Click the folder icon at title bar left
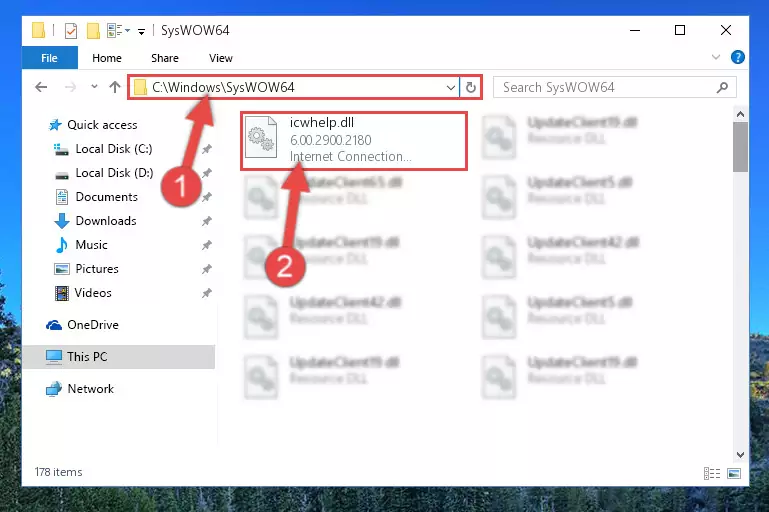 click(x=38, y=30)
